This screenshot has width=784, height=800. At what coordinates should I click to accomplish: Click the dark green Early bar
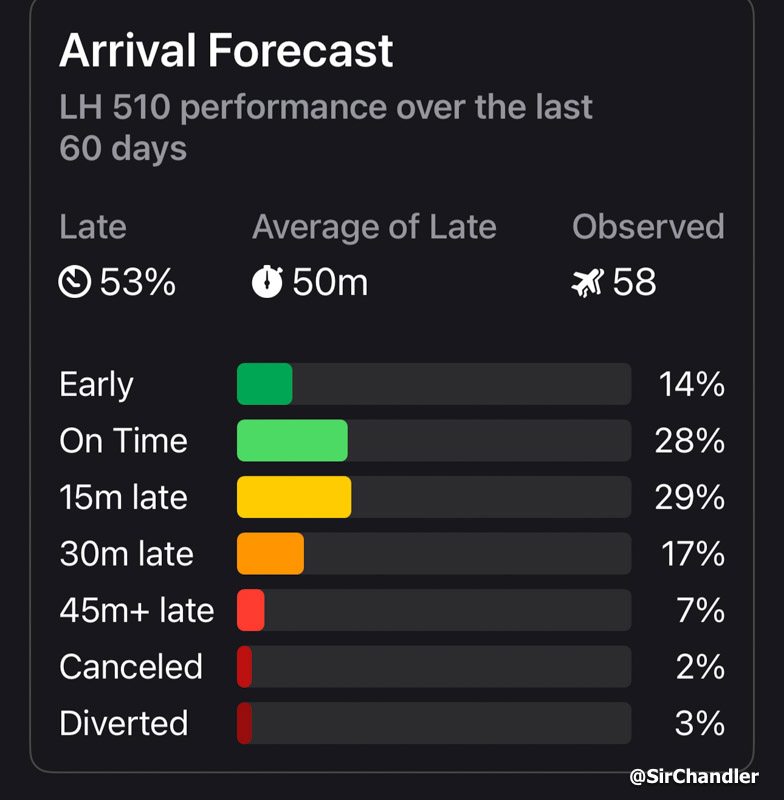tap(265, 384)
